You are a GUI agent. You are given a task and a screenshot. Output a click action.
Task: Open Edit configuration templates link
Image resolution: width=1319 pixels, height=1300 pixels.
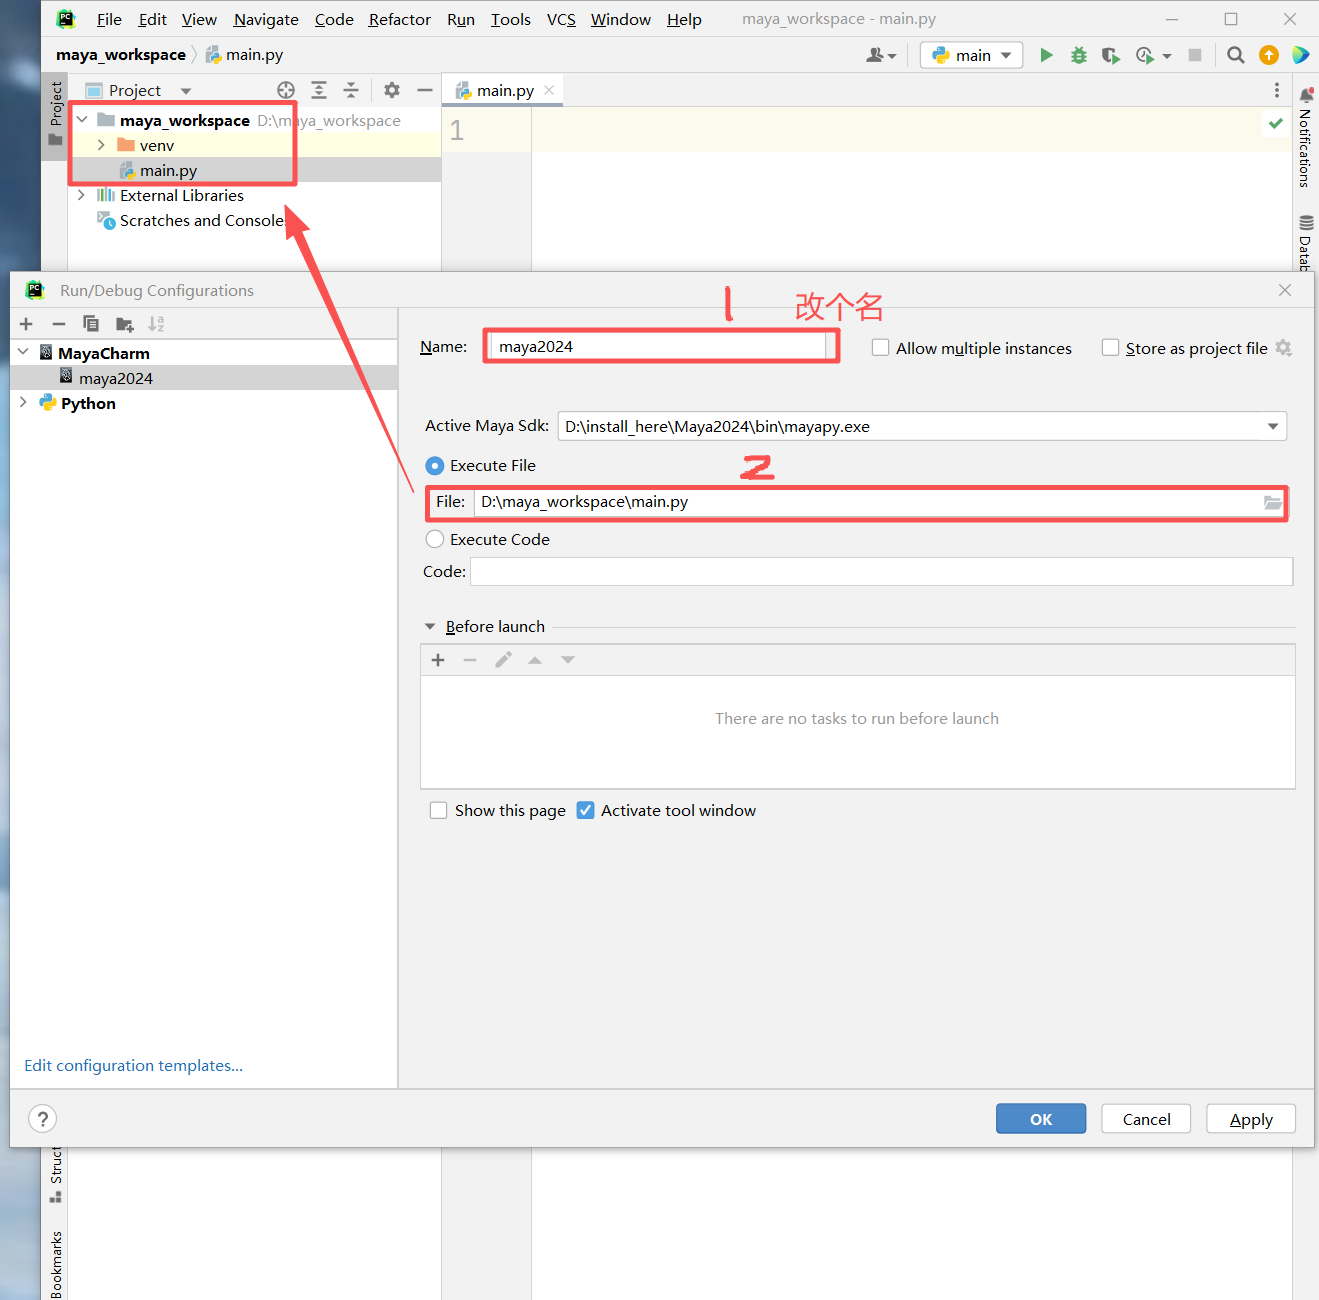pos(133,1065)
